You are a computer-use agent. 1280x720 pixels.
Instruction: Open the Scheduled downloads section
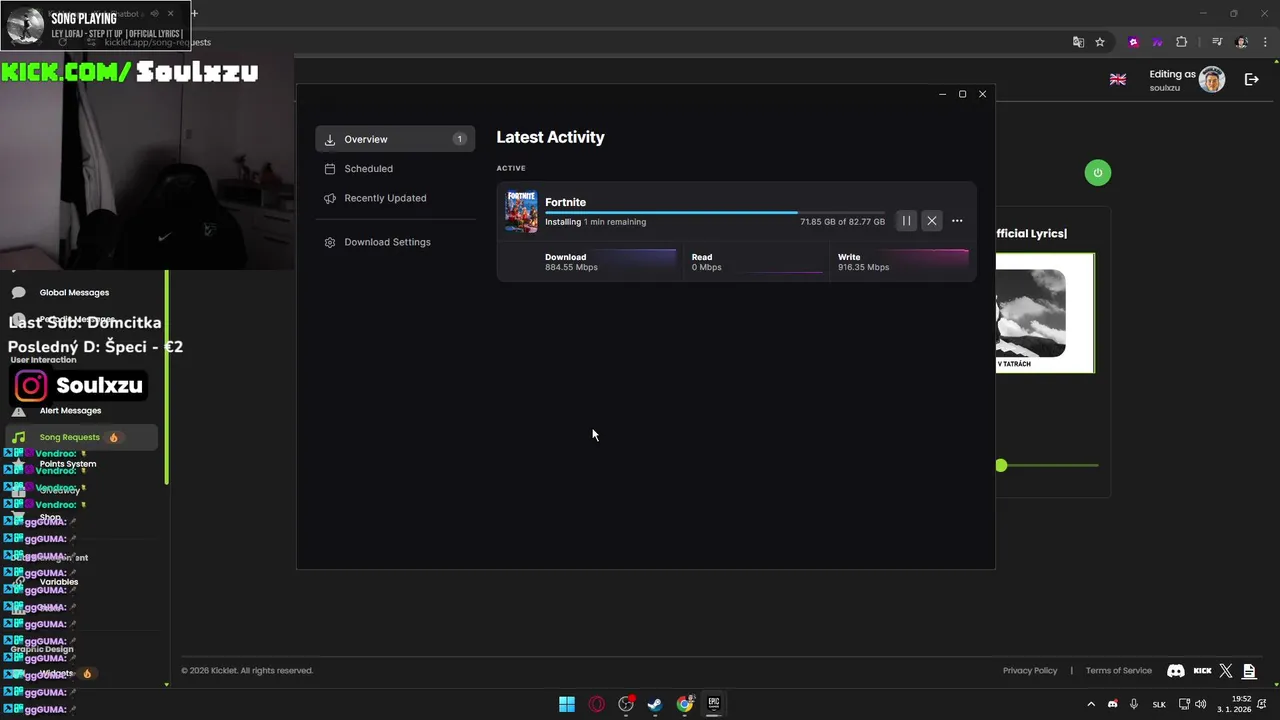[x=395, y=169]
